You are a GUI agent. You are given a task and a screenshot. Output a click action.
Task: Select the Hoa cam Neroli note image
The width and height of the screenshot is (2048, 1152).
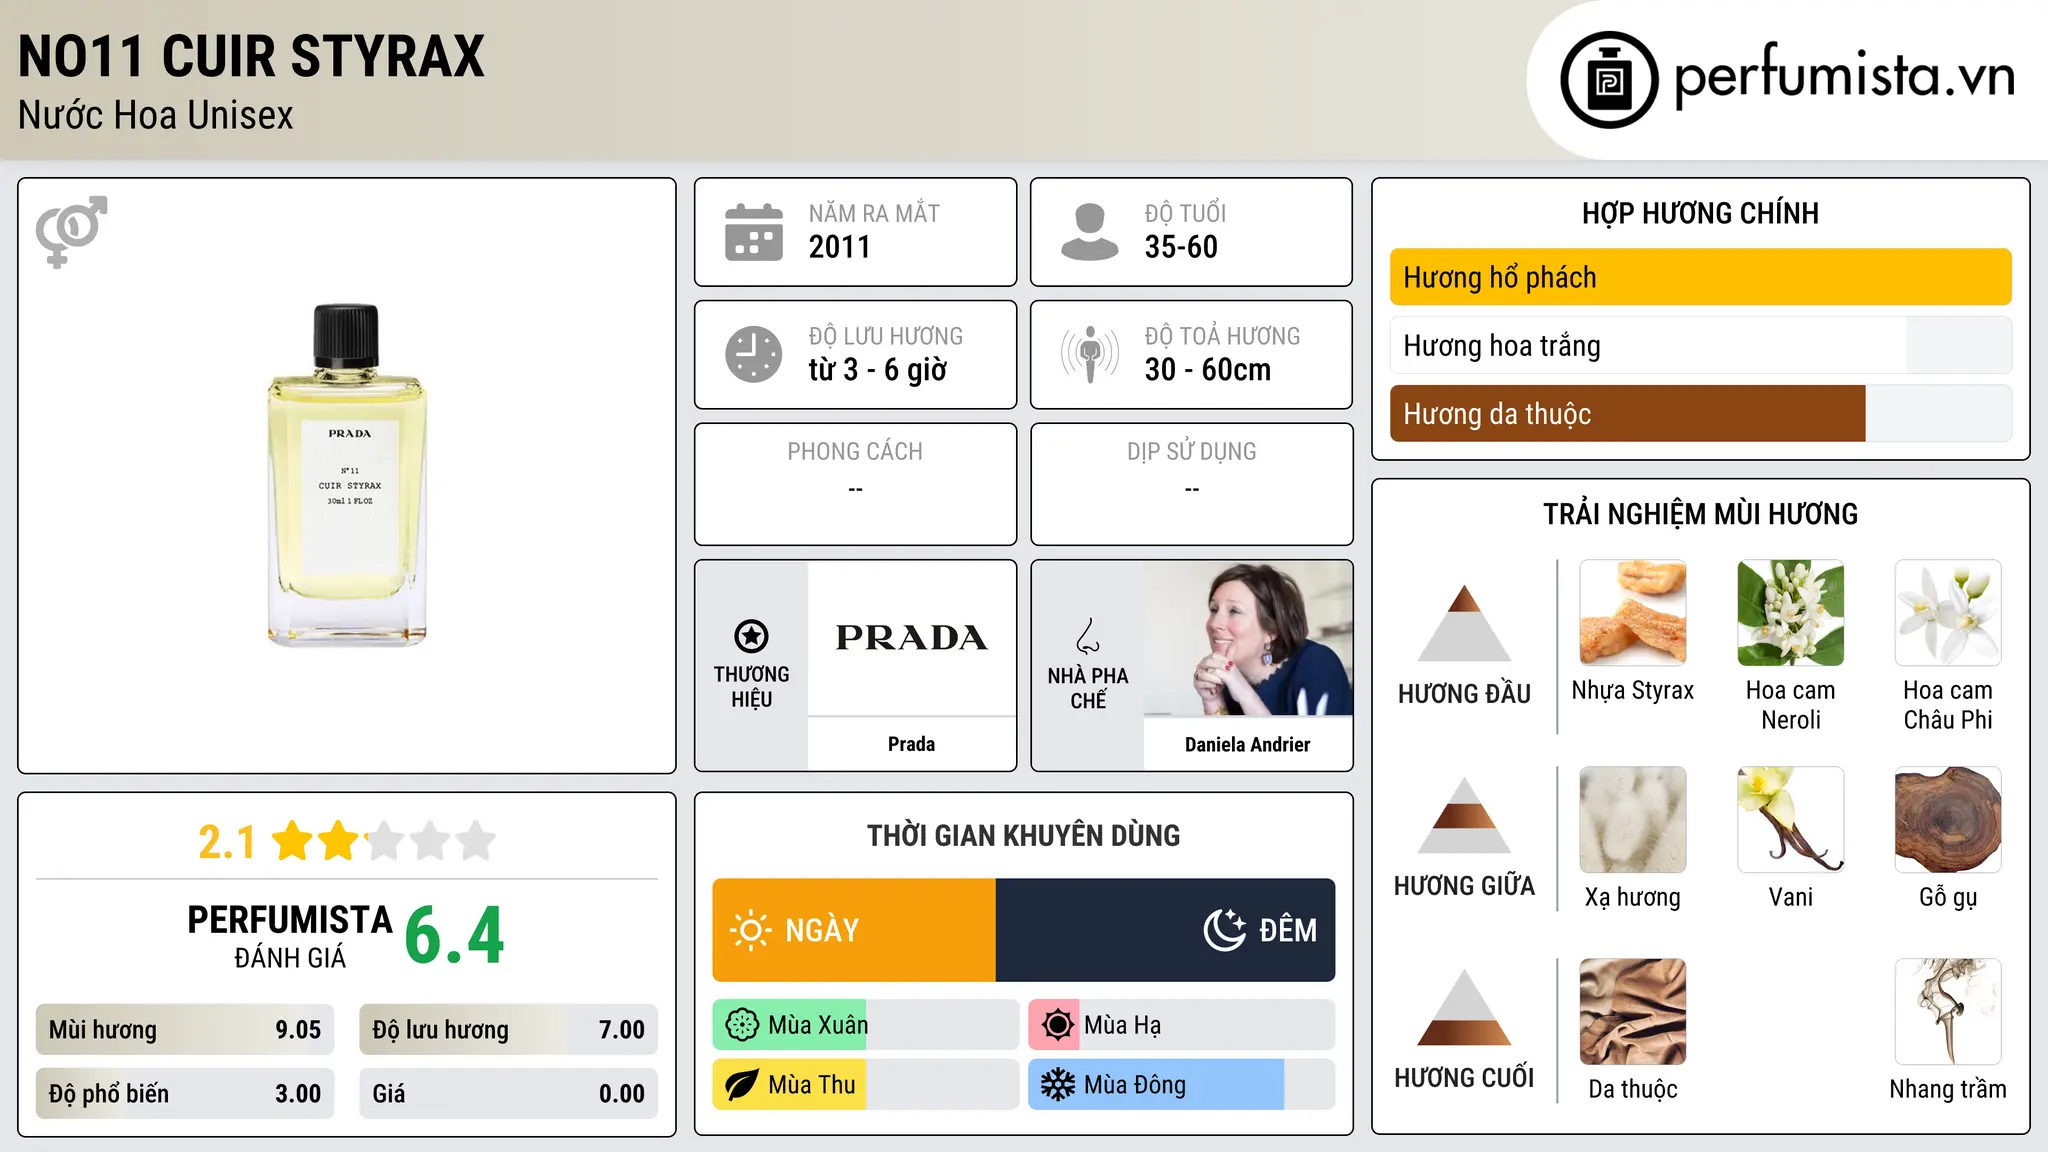click(1791, 613)
